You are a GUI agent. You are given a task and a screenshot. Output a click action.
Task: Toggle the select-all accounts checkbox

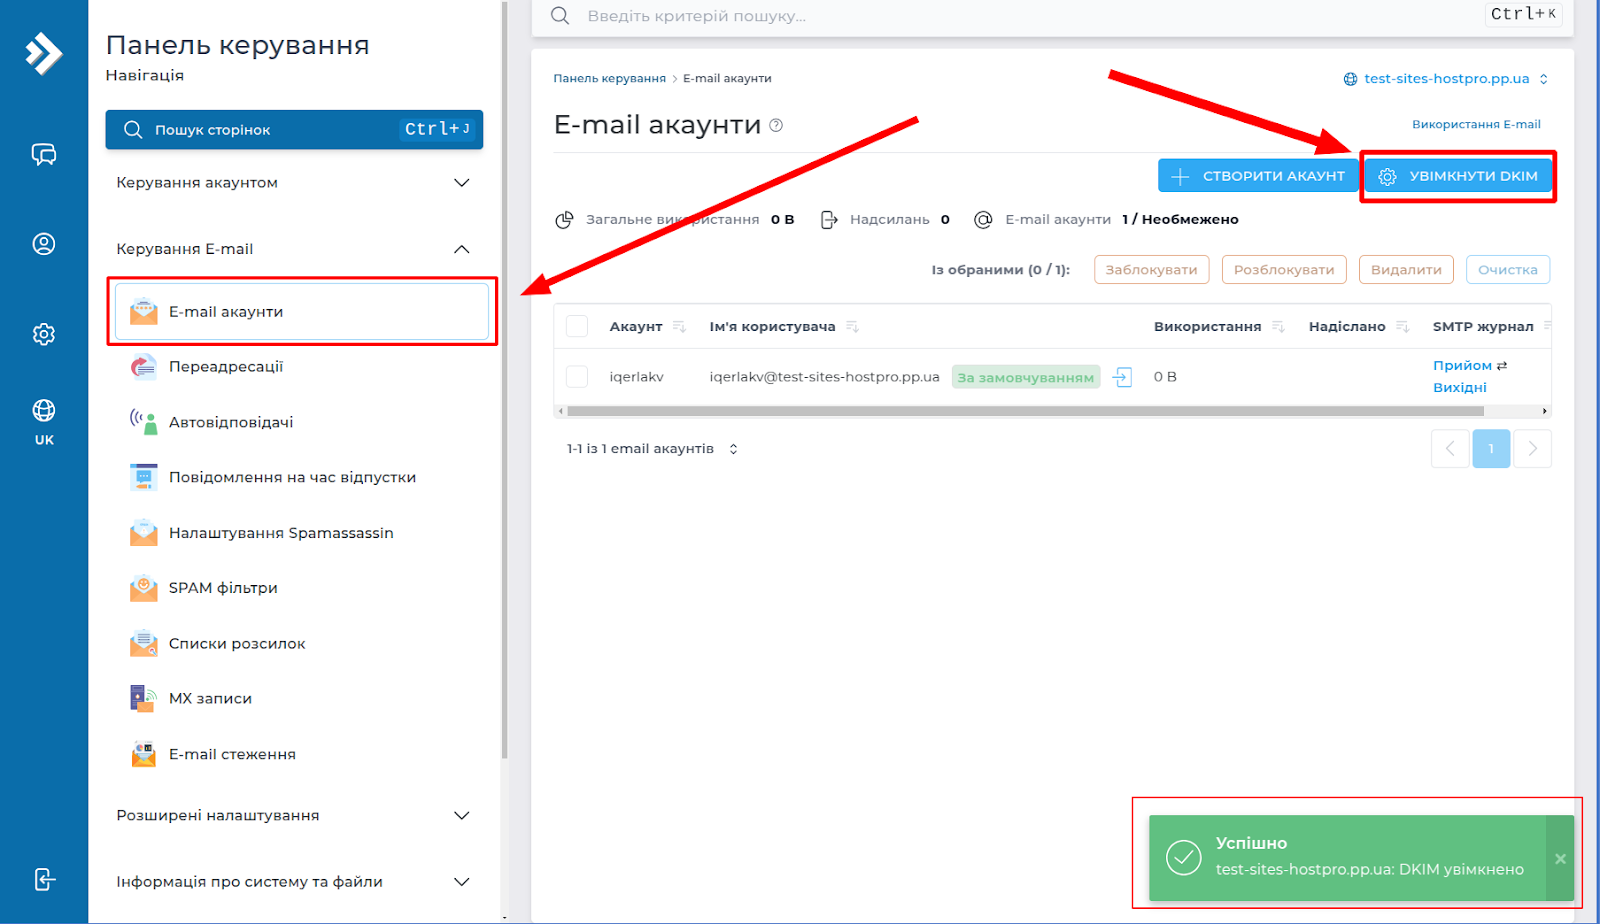coord(577,326)
